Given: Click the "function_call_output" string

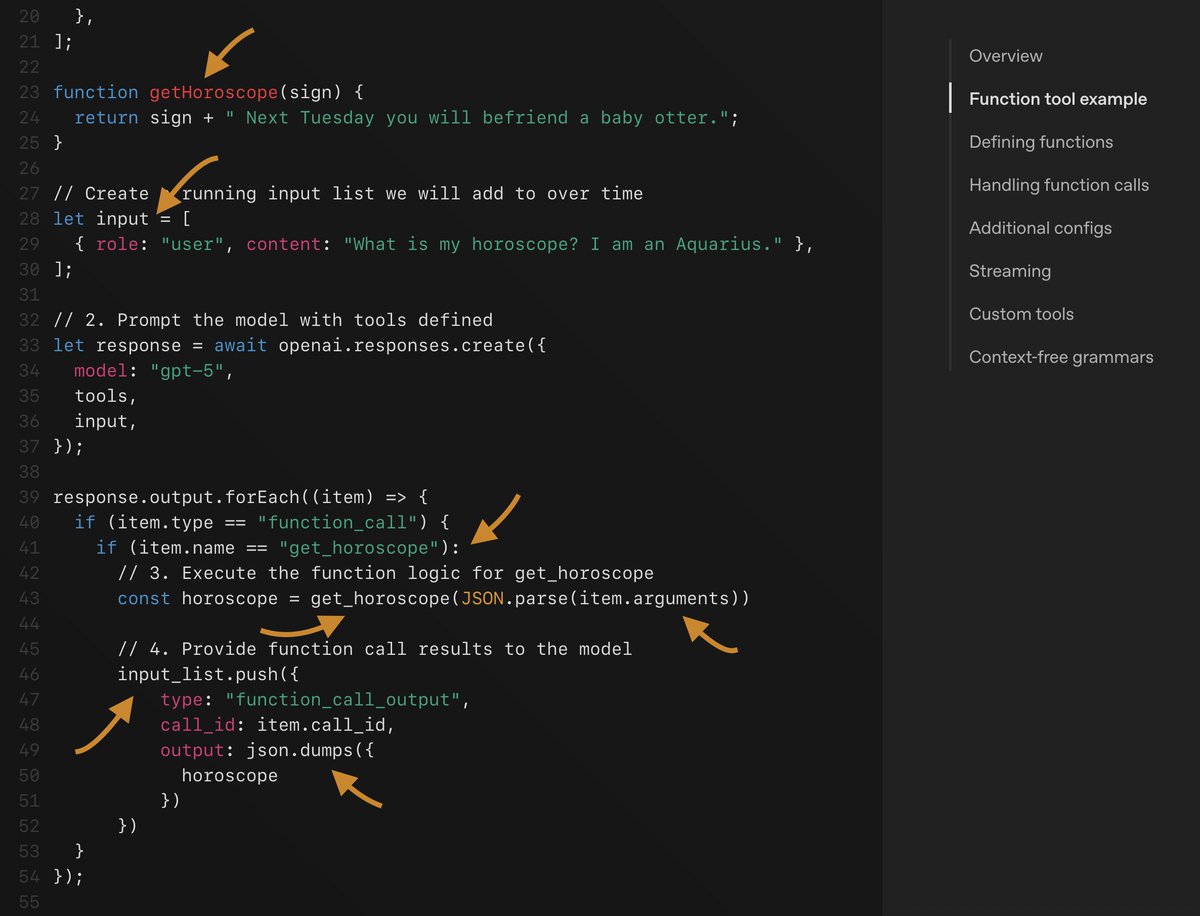Looking at the screenshot, I should (343, 700).
